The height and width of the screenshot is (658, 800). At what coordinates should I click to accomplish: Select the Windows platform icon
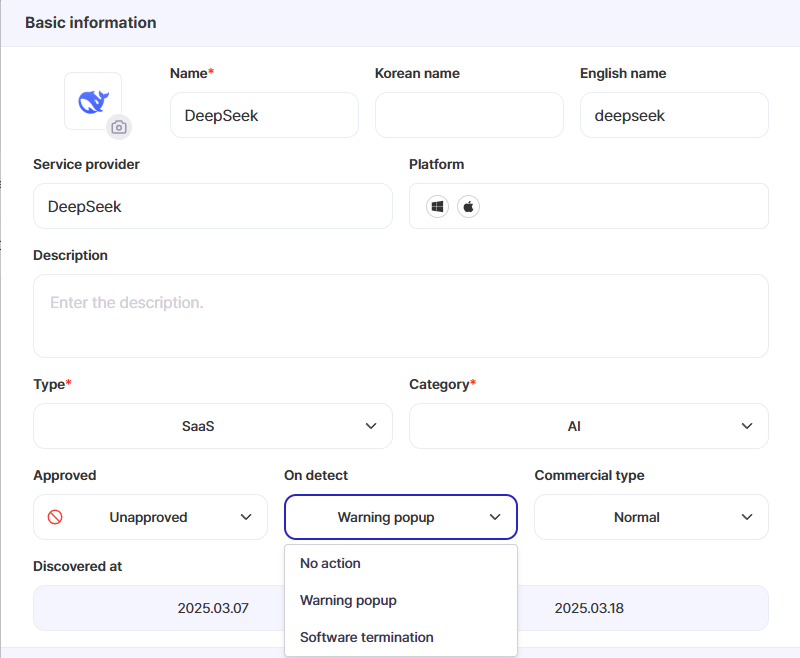[437, 207]
